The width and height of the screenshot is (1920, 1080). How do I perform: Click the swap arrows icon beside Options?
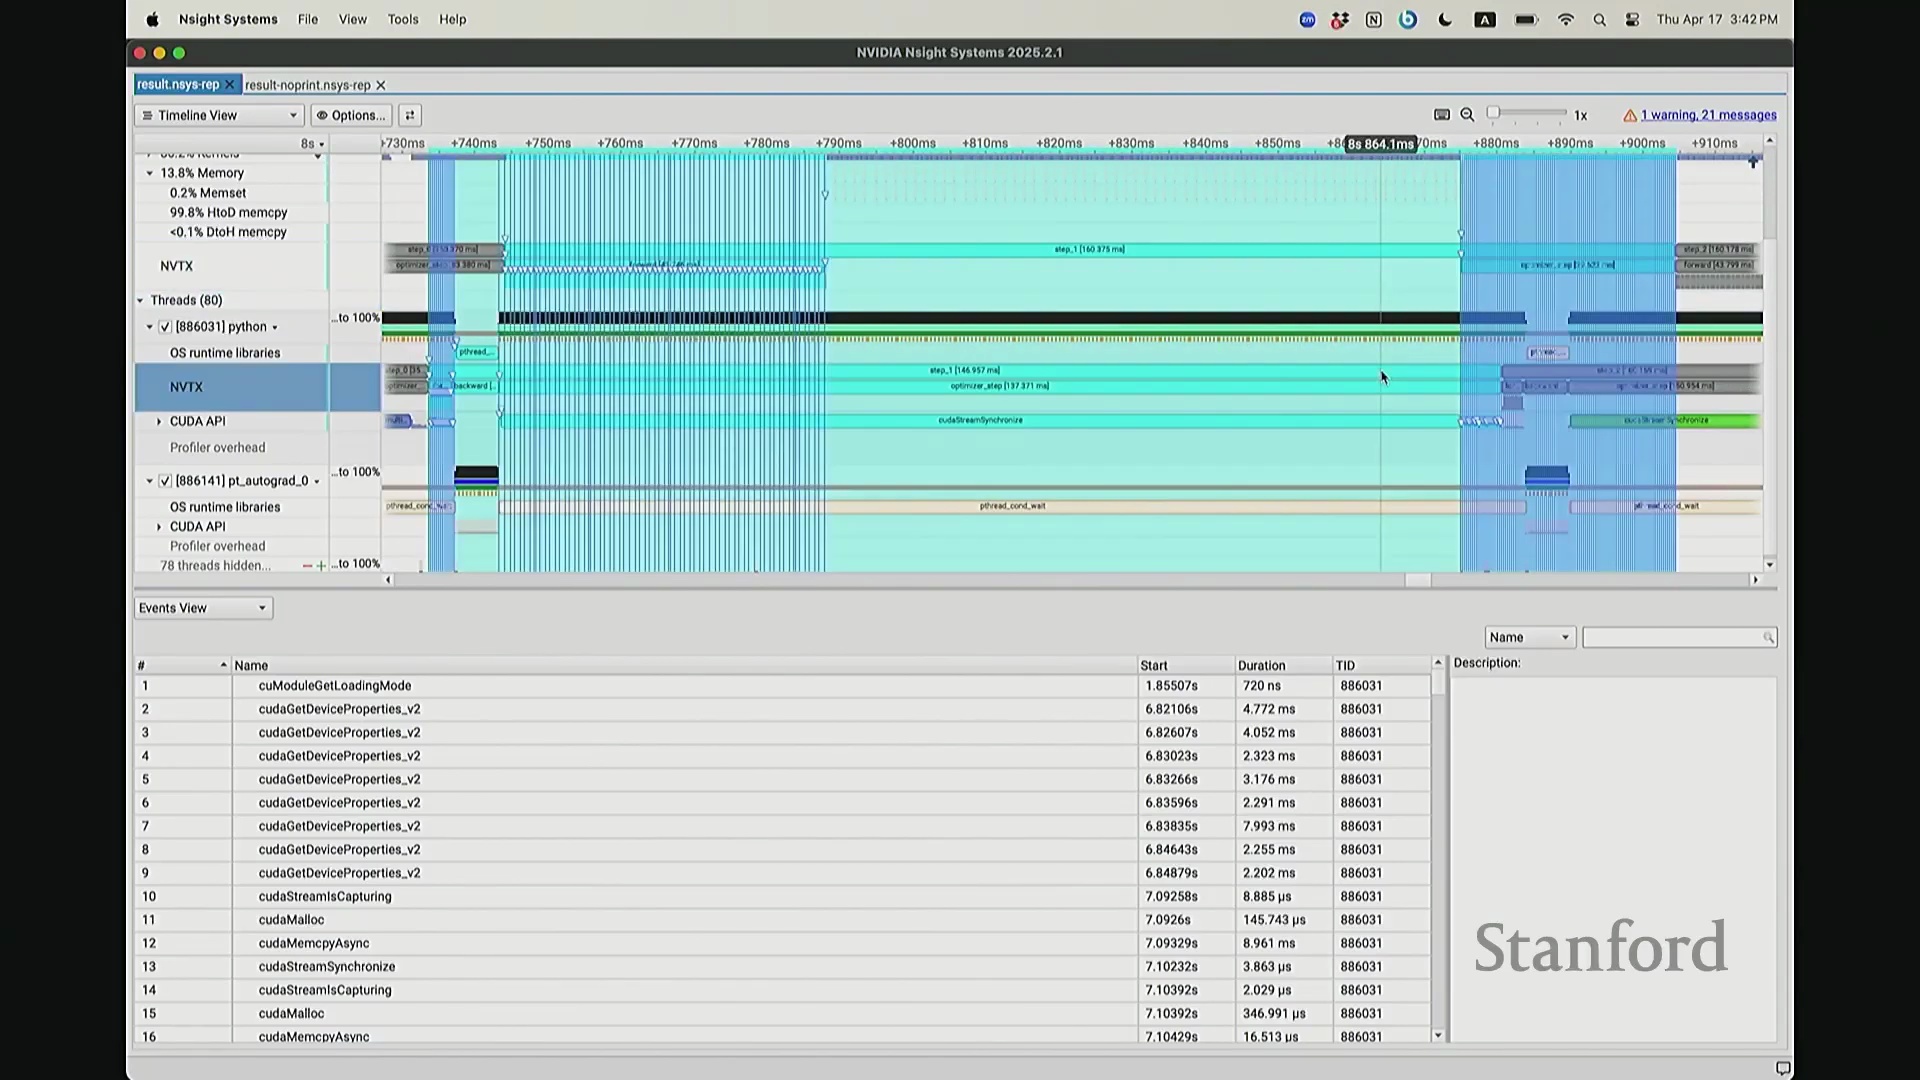409,115
